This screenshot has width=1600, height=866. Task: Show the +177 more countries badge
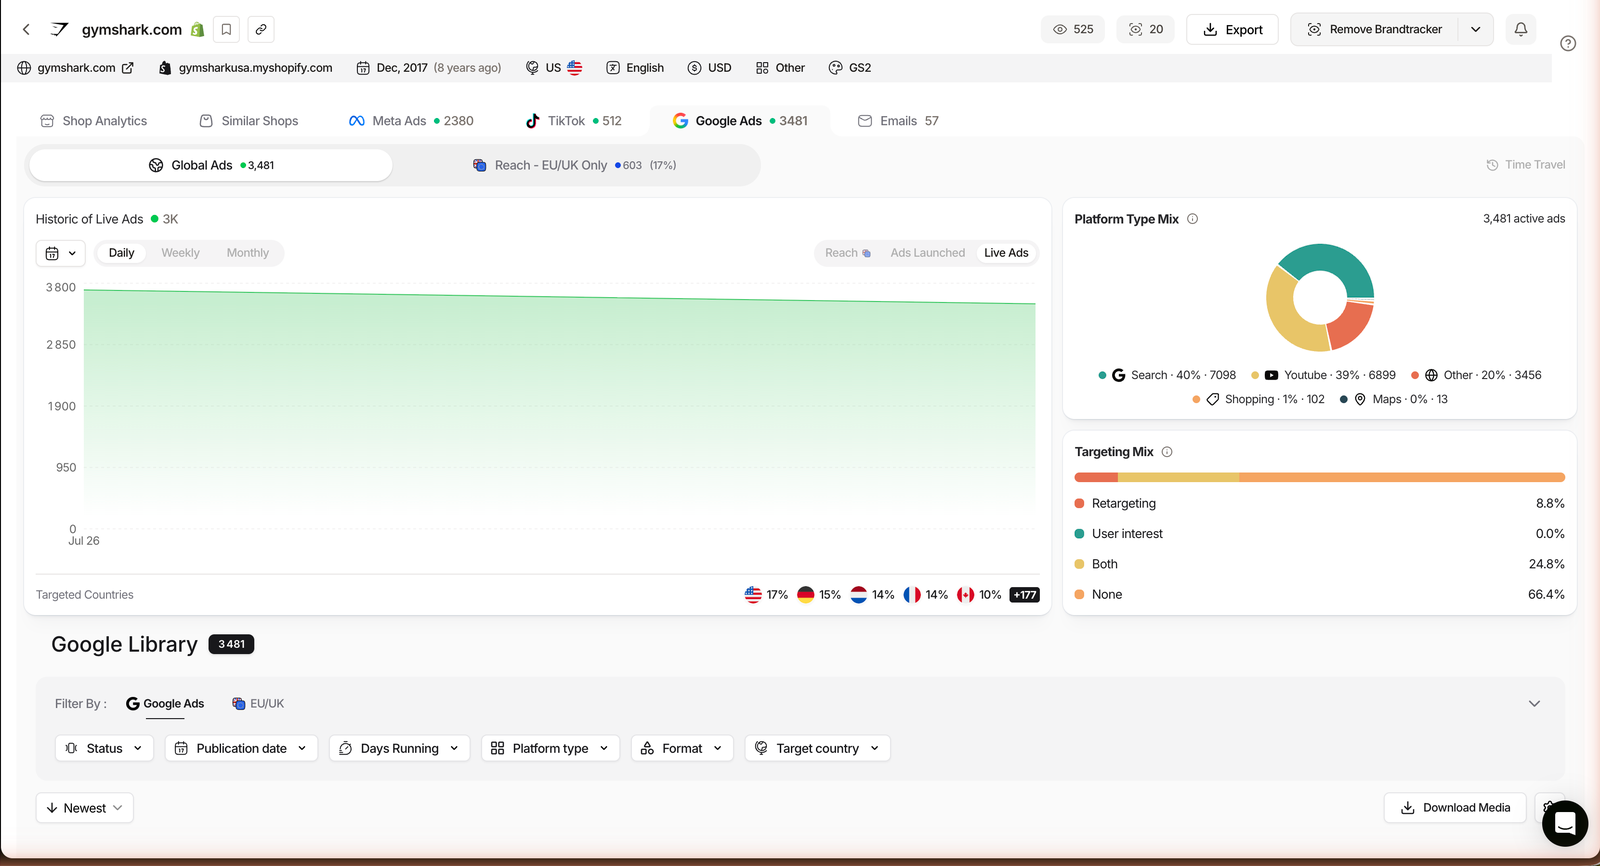[1024, 595]
